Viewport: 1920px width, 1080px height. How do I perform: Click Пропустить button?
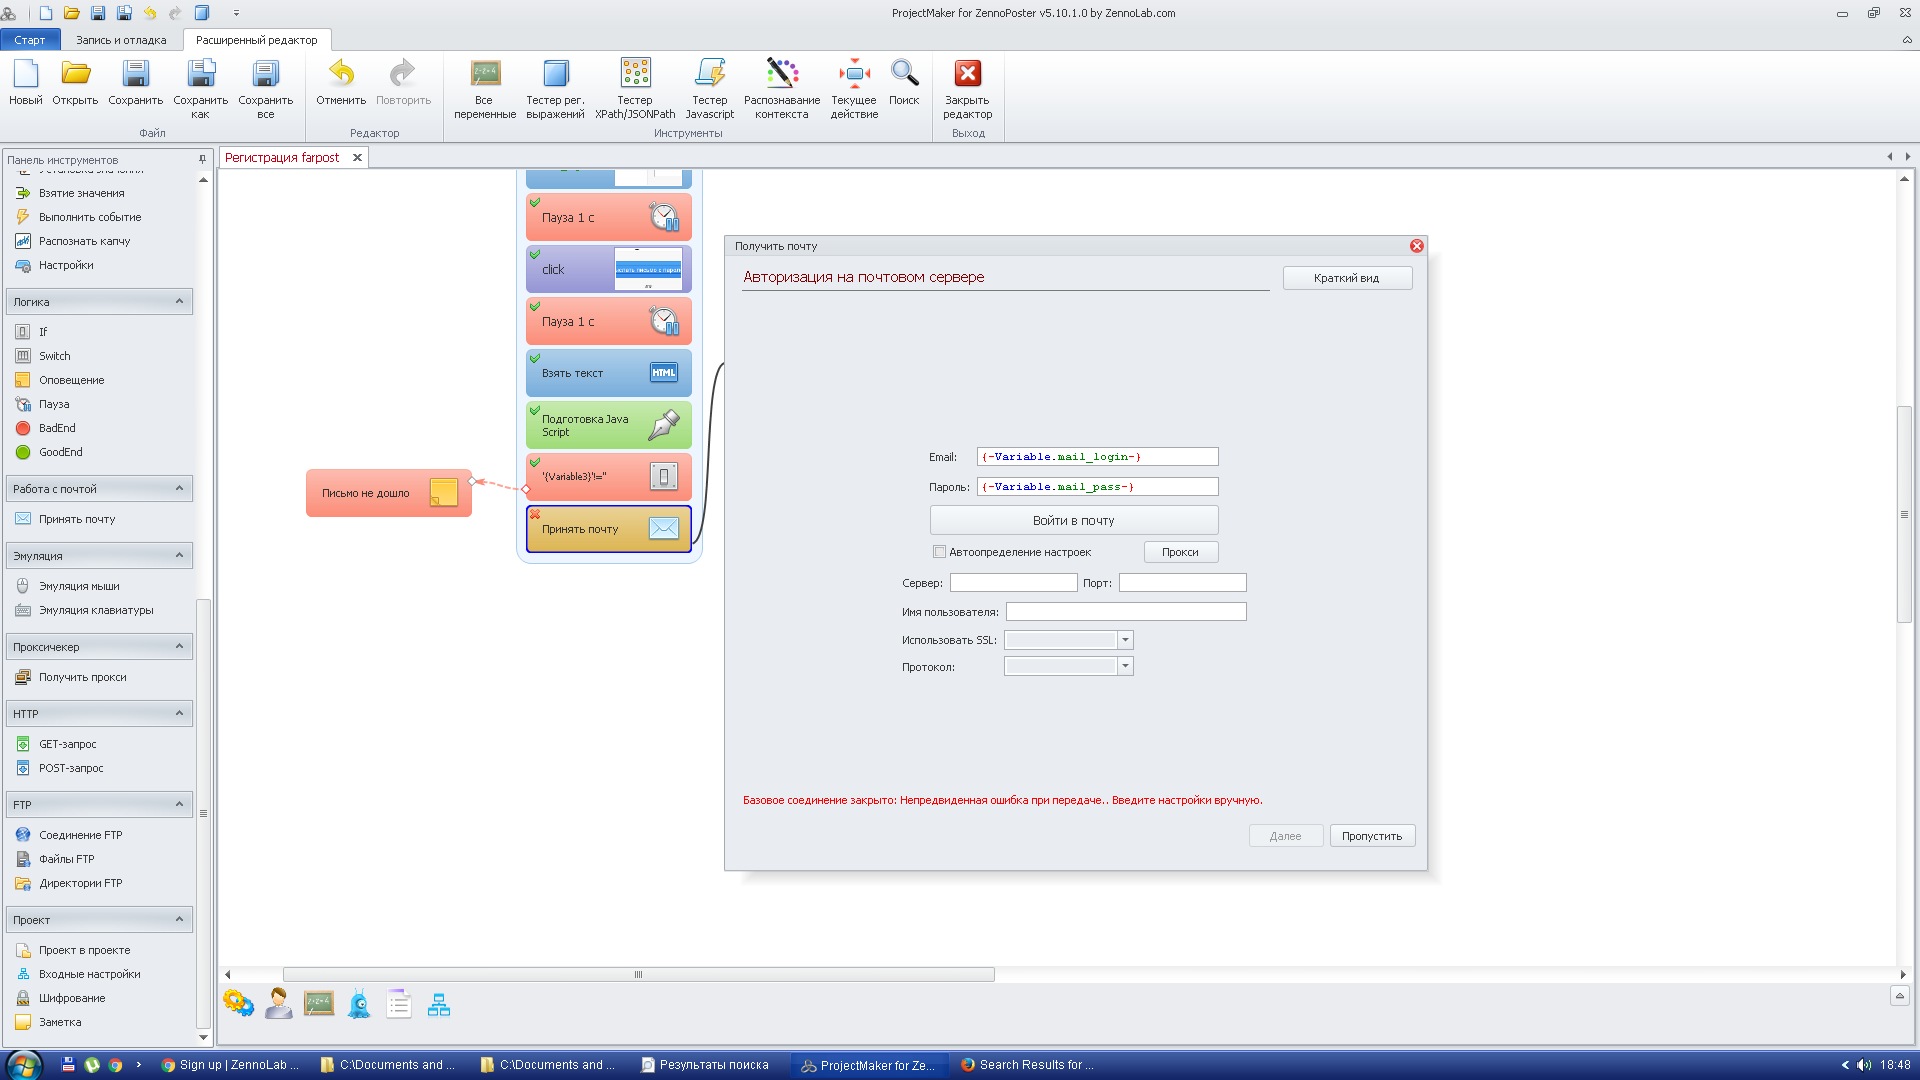click(1372, 836)
